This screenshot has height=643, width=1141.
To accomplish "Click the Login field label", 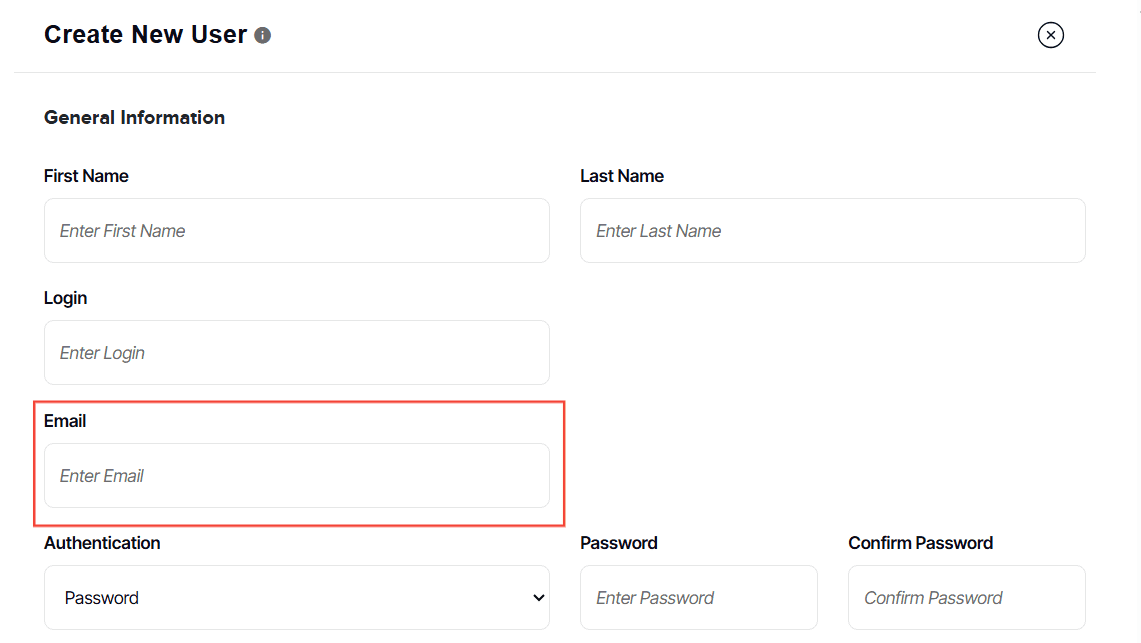I will tap(66, 298).
